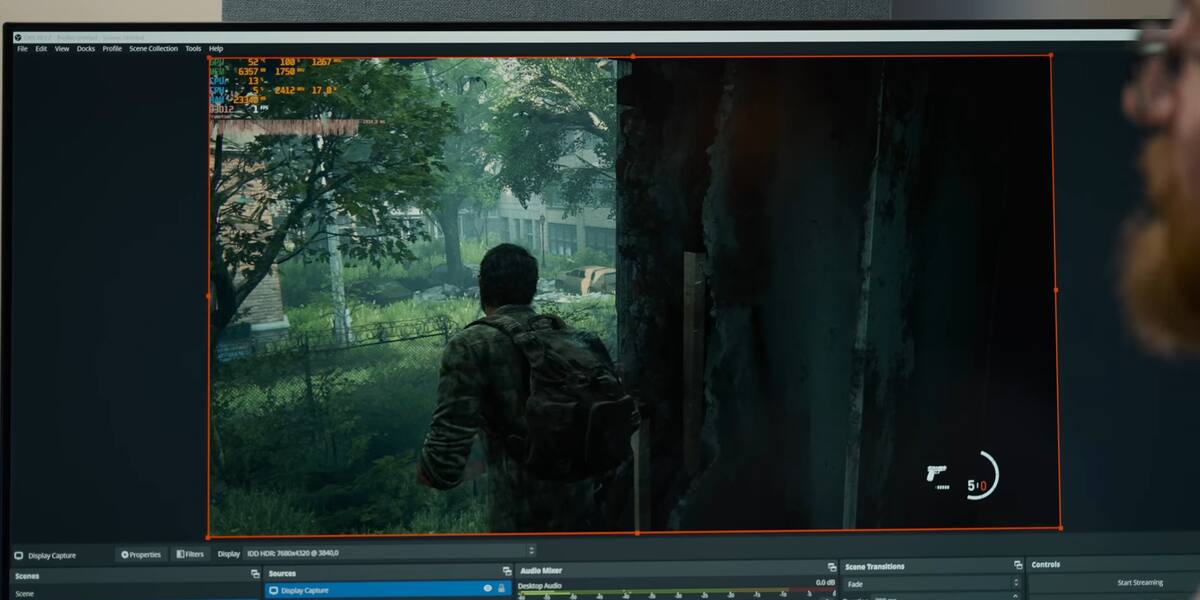The height and width of the screenshot is (600, 1200).
Task: Click the Properties button in source toolbar
Action: click(141, 554)
